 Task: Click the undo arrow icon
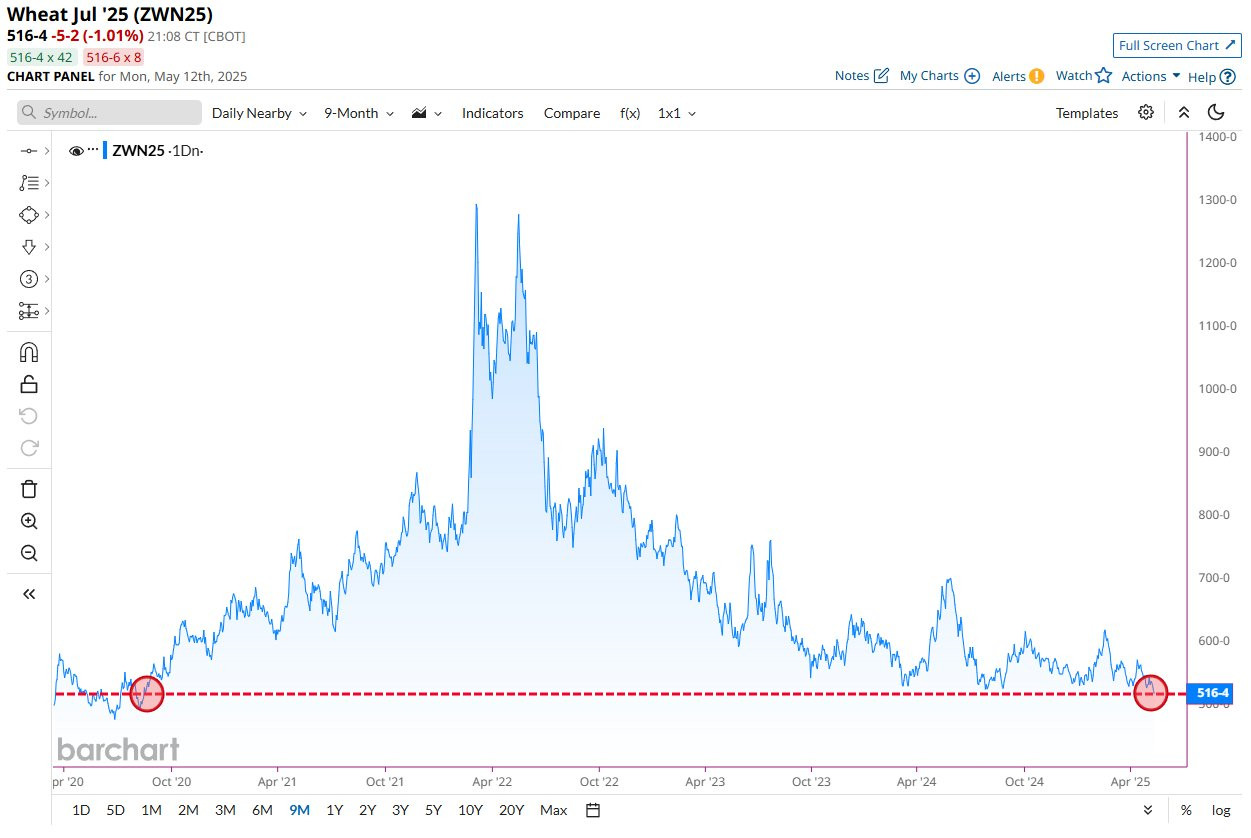[29, 416]
